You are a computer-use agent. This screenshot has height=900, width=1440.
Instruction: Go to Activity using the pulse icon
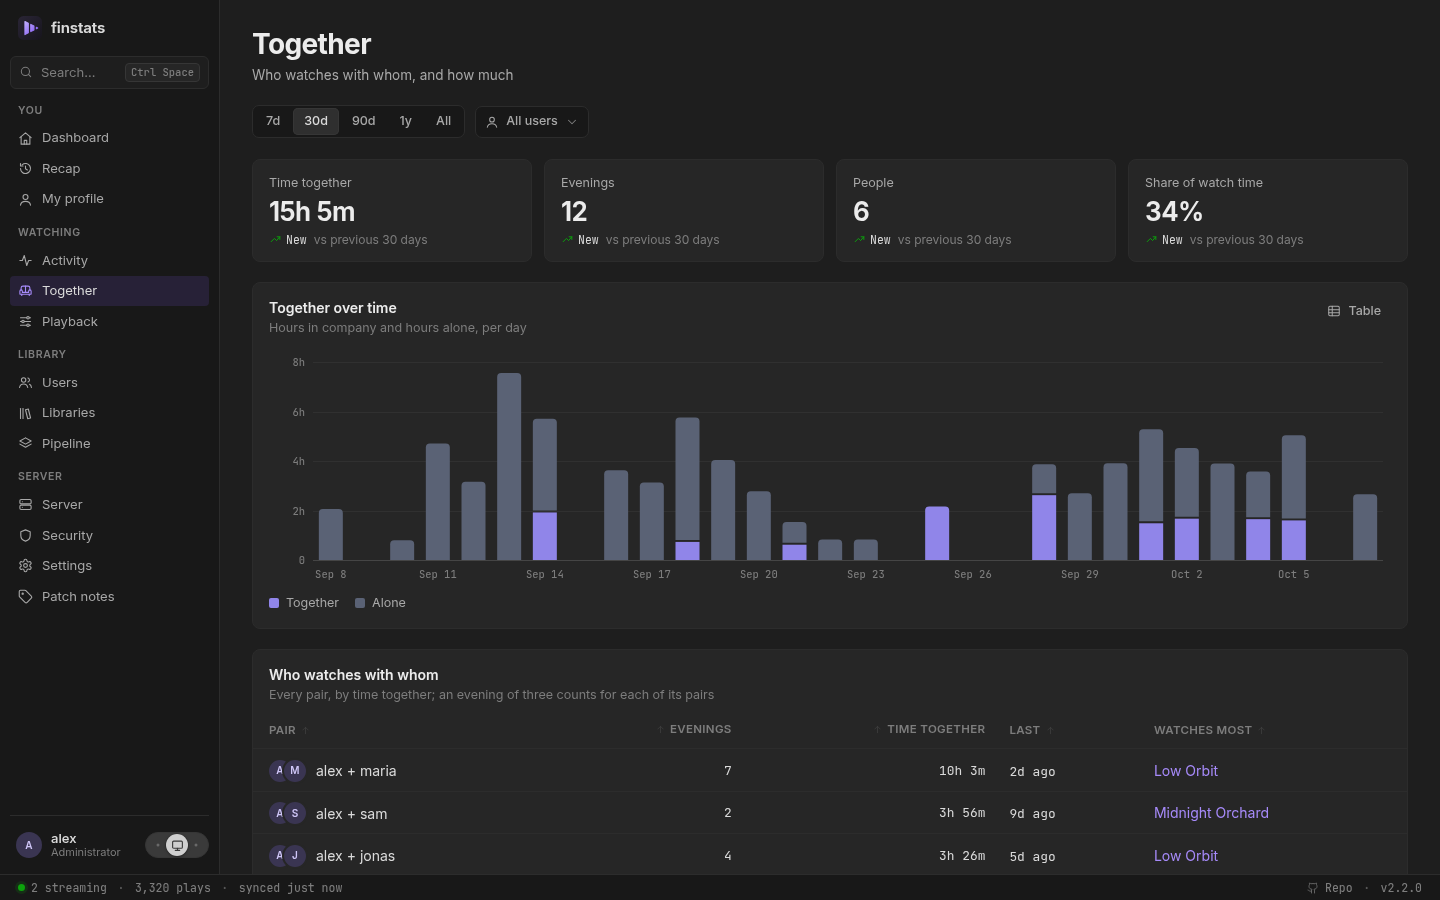[x=26, y=261]
